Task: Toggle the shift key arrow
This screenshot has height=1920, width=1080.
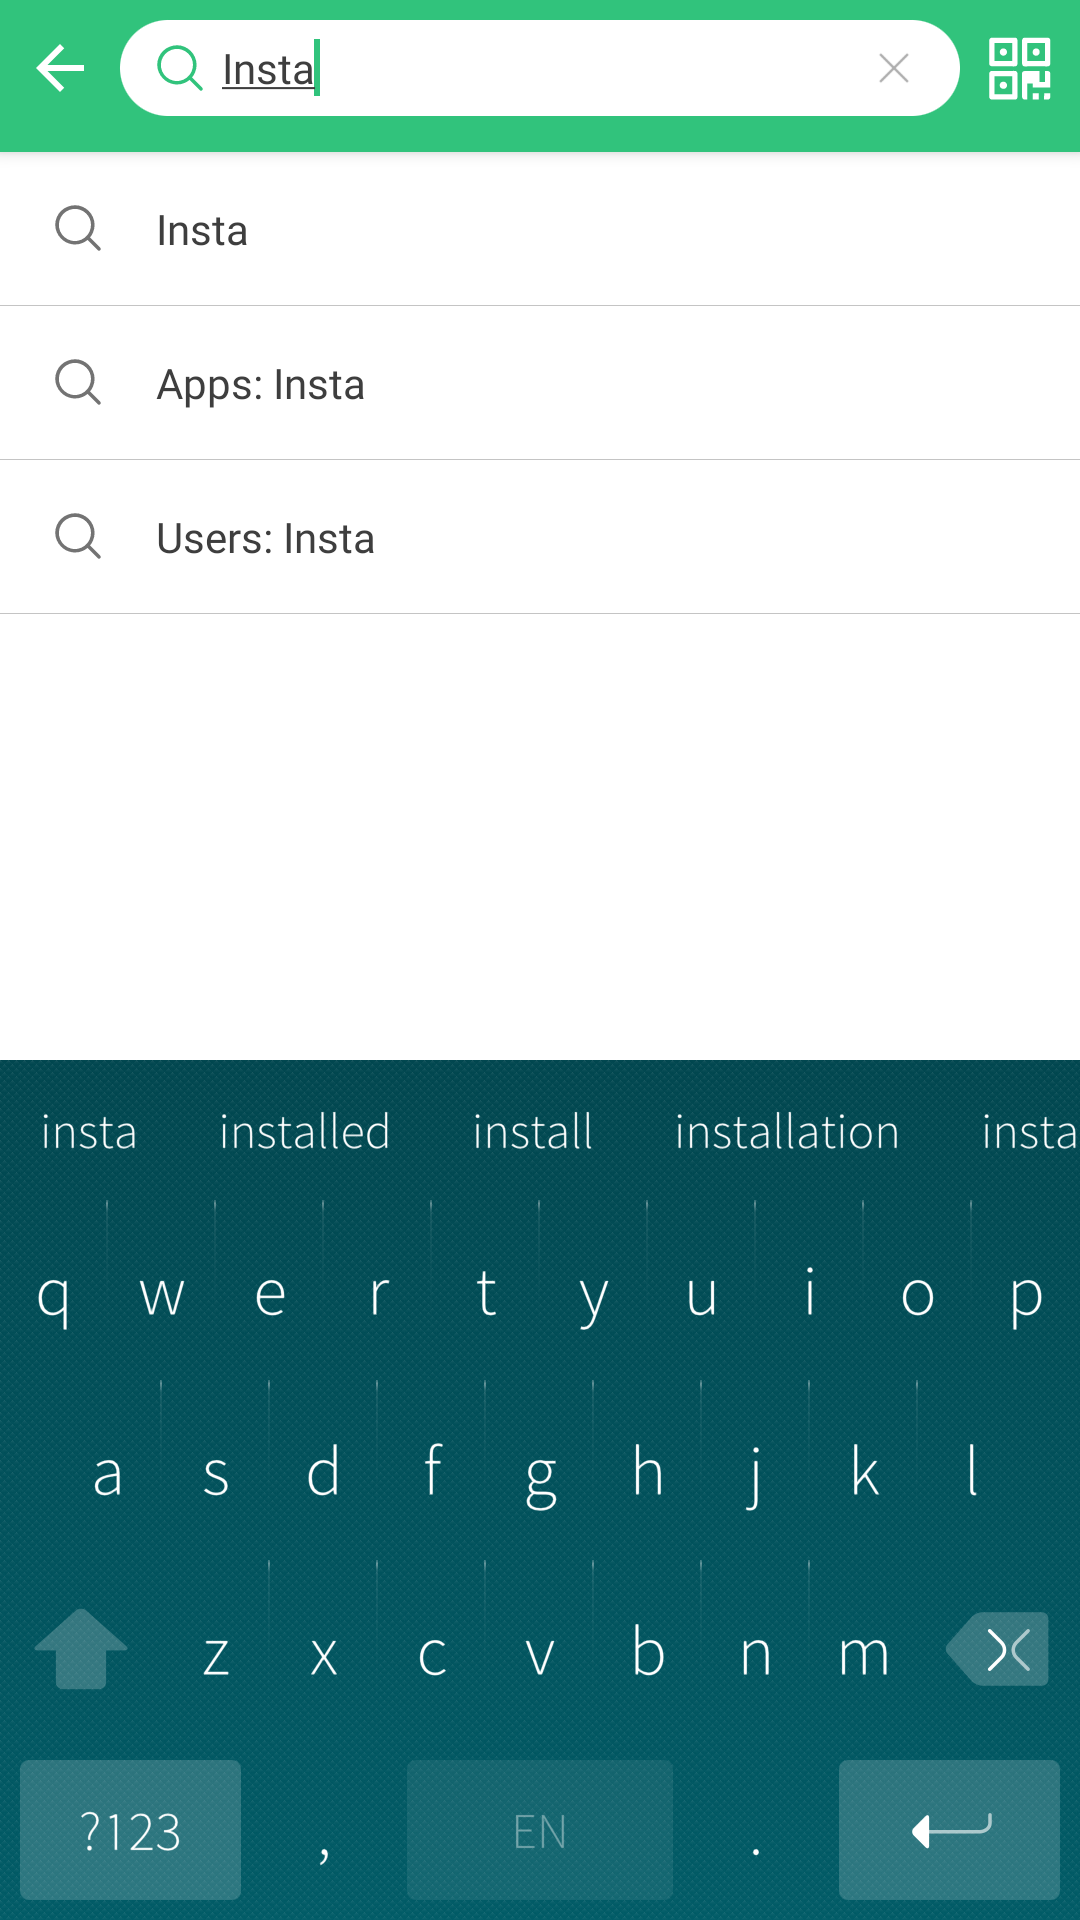Action: coord(80,1649)
